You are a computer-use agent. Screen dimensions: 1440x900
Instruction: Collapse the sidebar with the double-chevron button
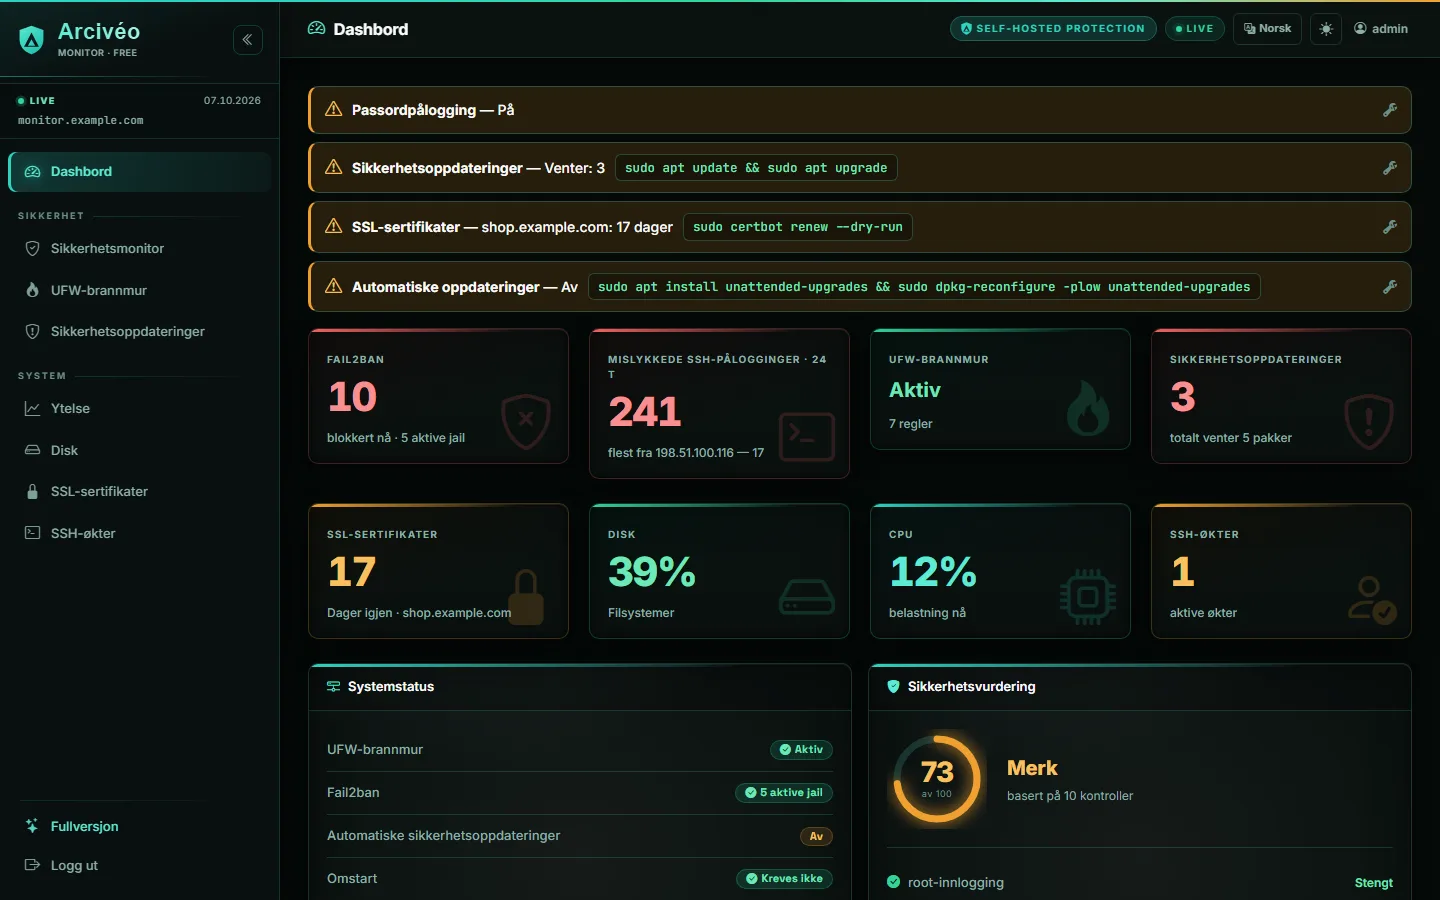[248, 40]
